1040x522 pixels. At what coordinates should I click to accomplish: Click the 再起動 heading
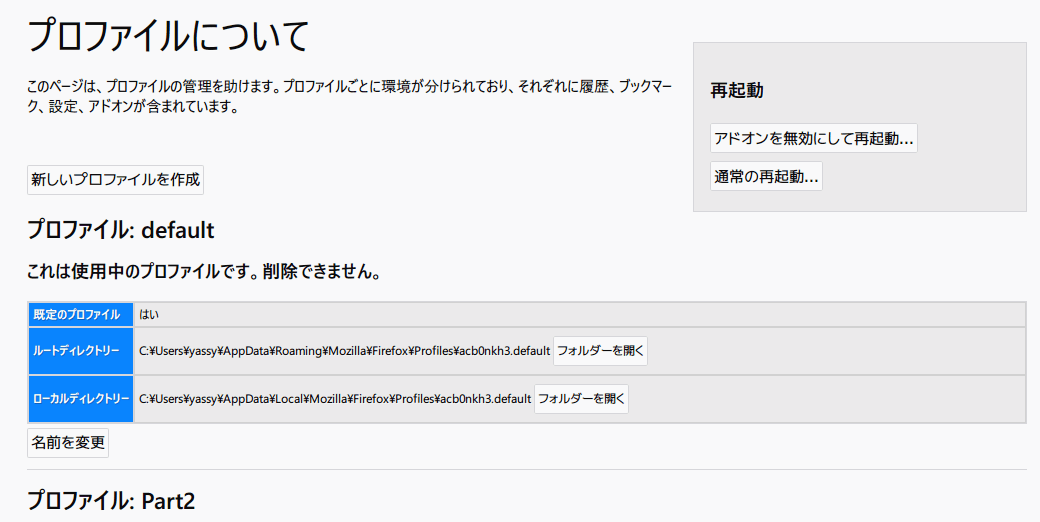click(x=737, y=90)
